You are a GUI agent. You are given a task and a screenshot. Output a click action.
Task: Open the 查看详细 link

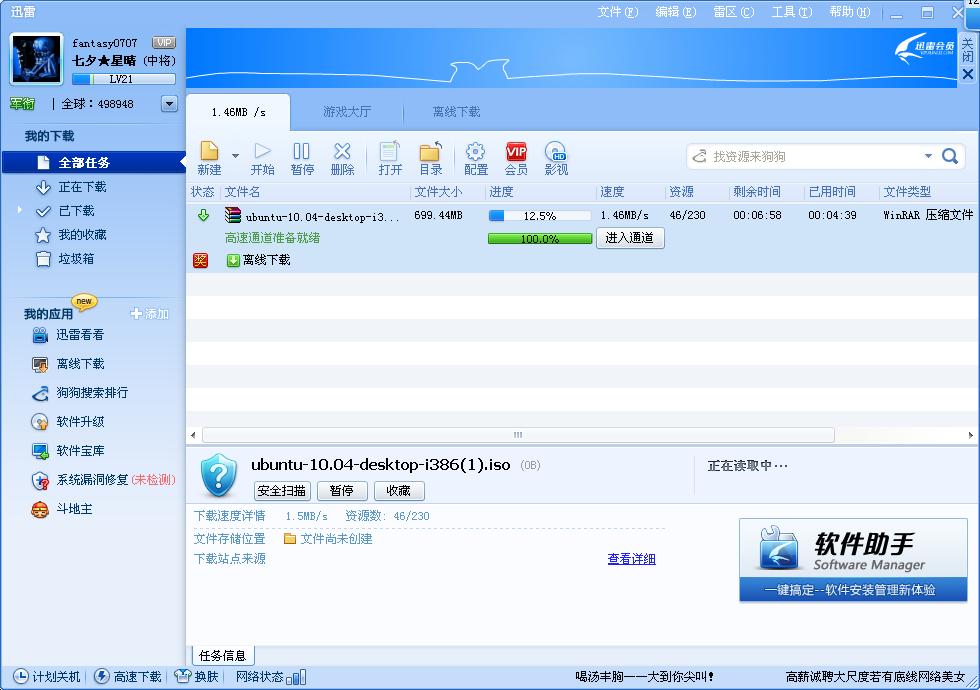(631, 559)
